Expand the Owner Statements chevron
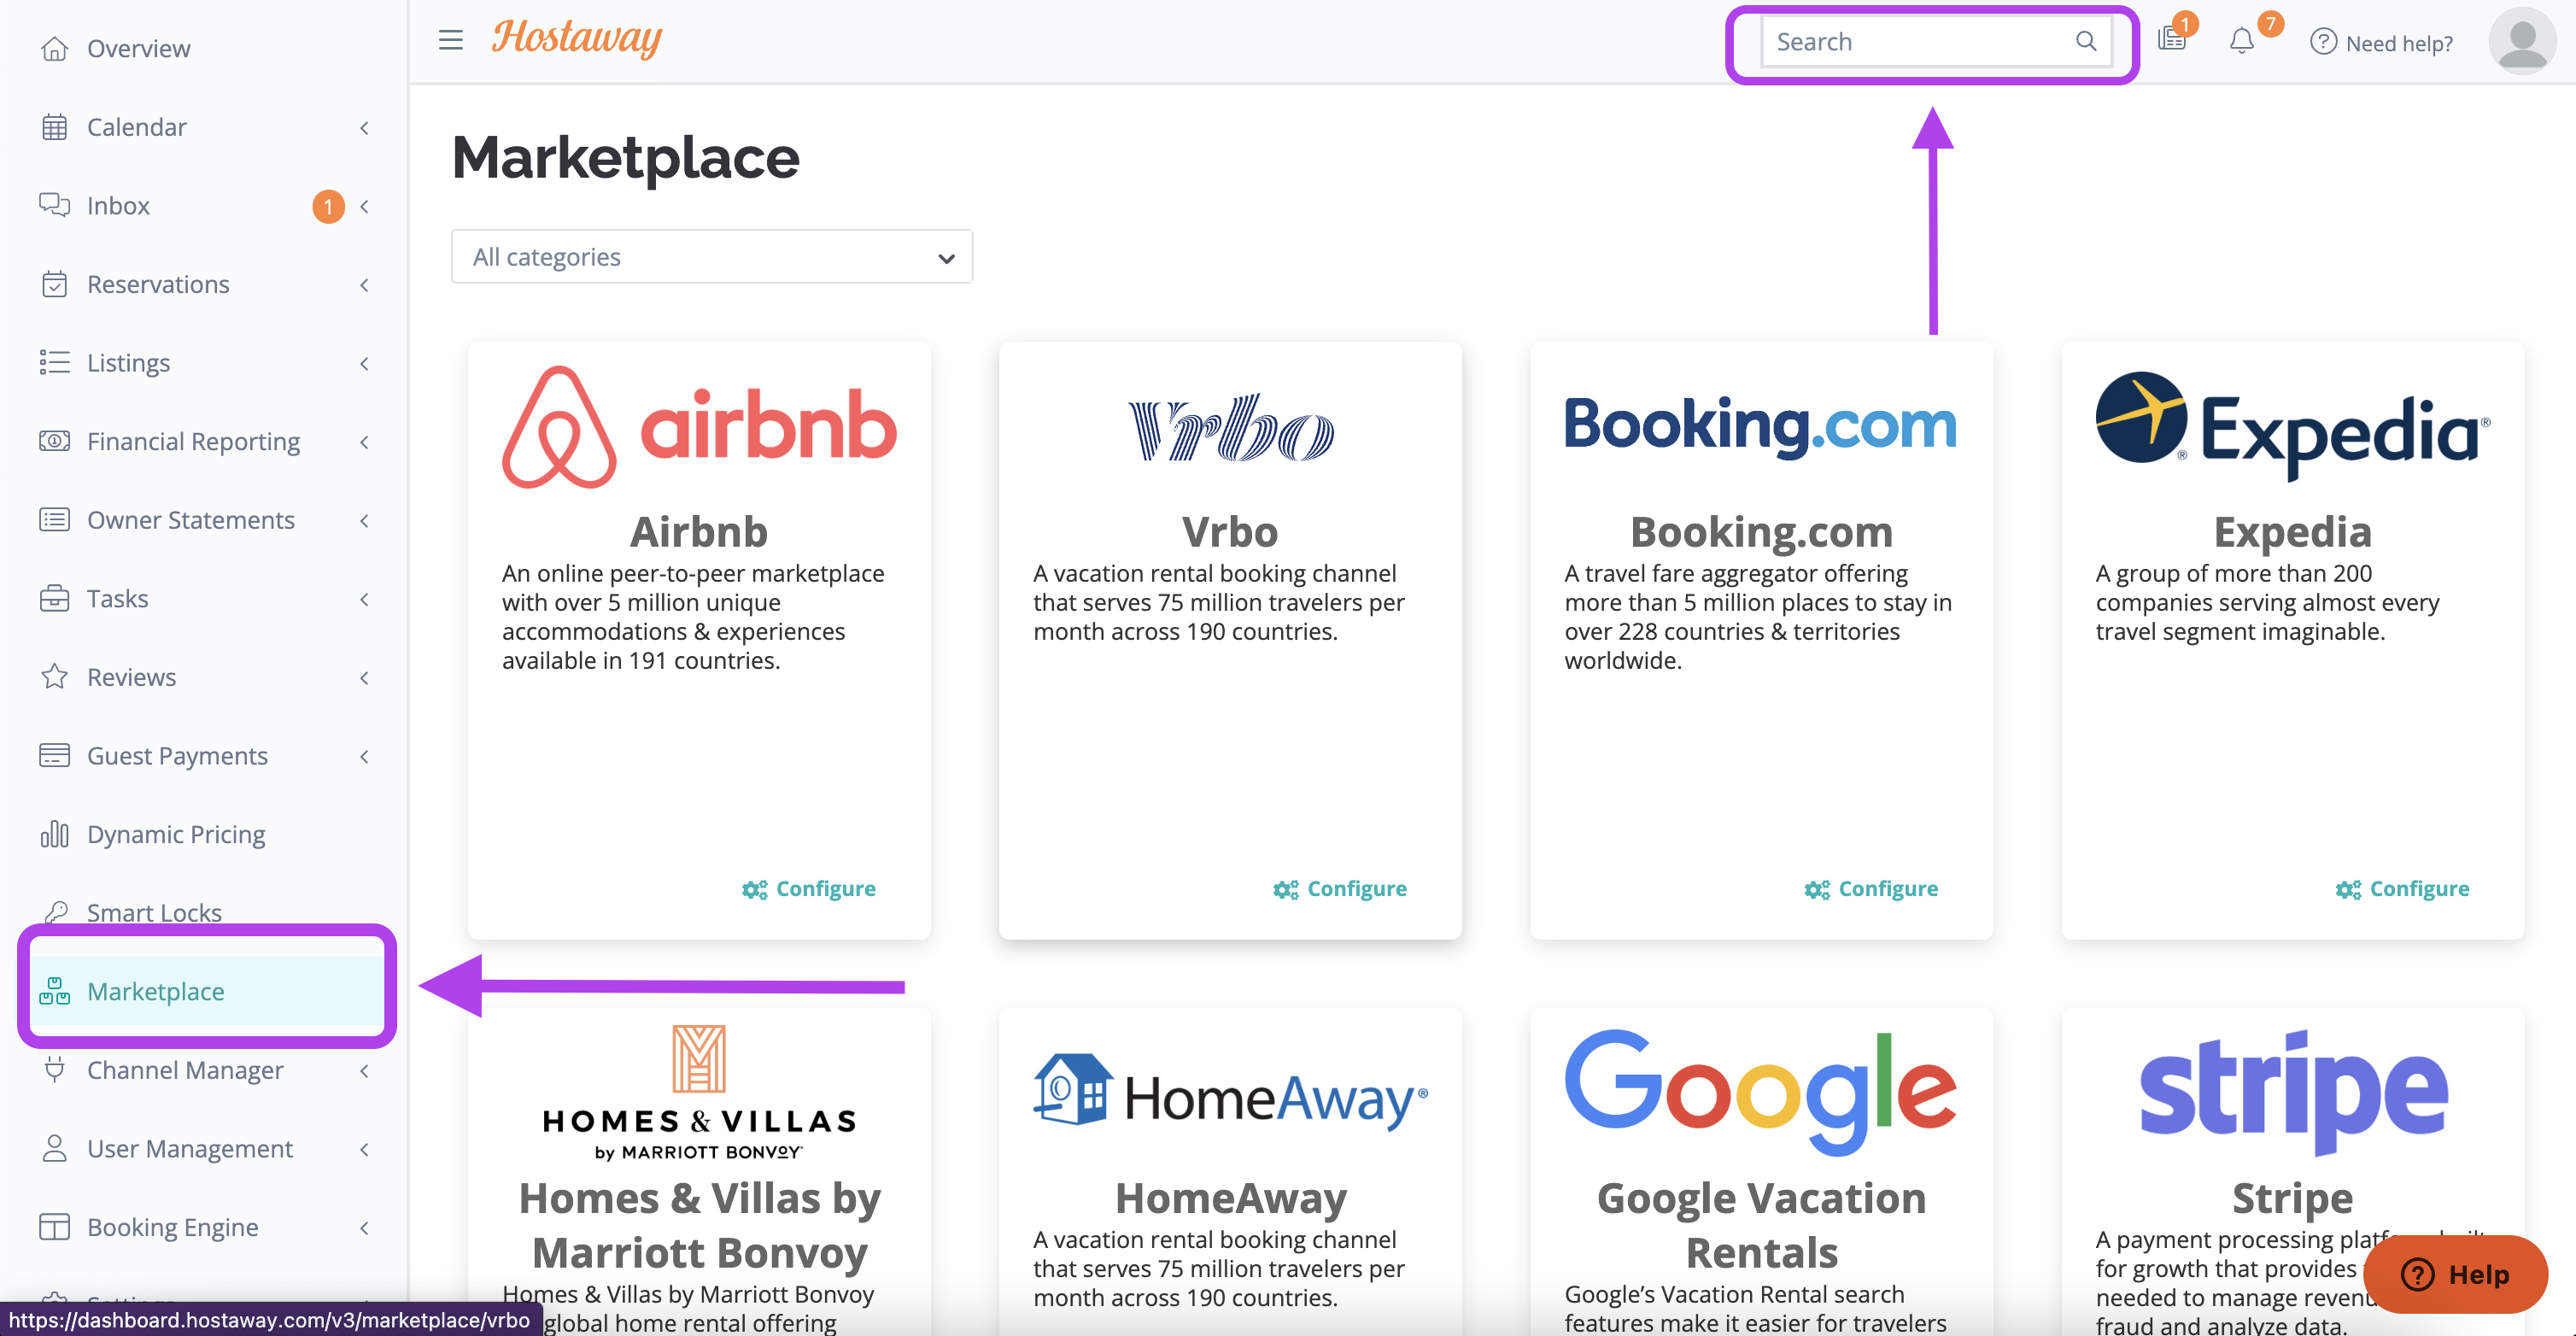The height and width of the screenshot is (1336, 2576). tap(364, 520)
